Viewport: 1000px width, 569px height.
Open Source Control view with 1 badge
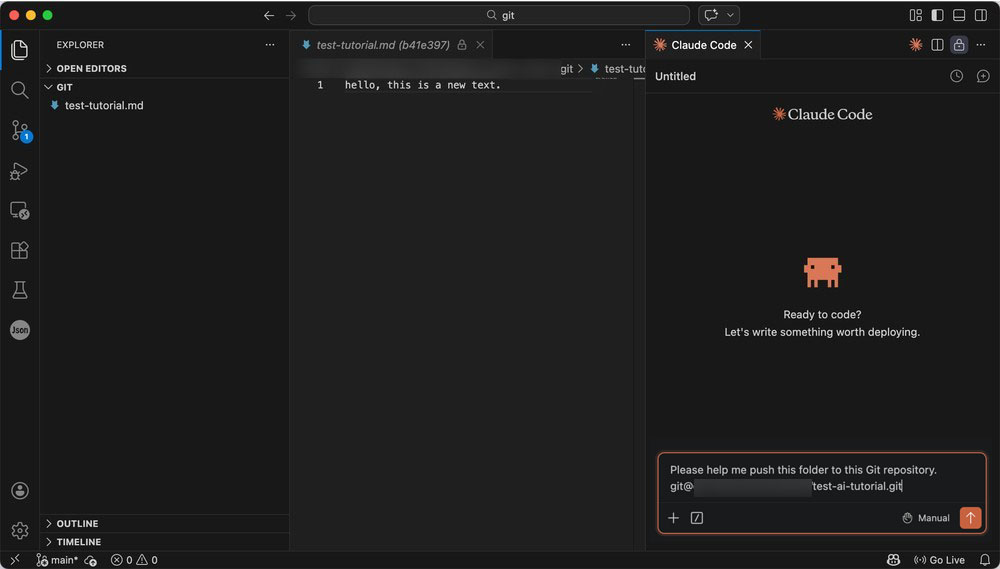pos(20,131)
